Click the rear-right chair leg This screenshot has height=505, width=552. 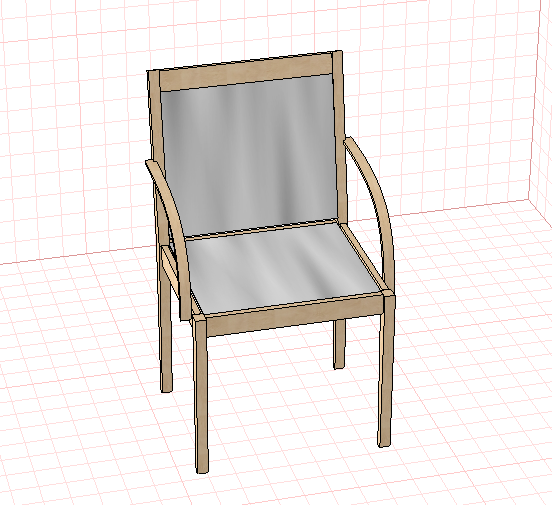coord(339,344)
